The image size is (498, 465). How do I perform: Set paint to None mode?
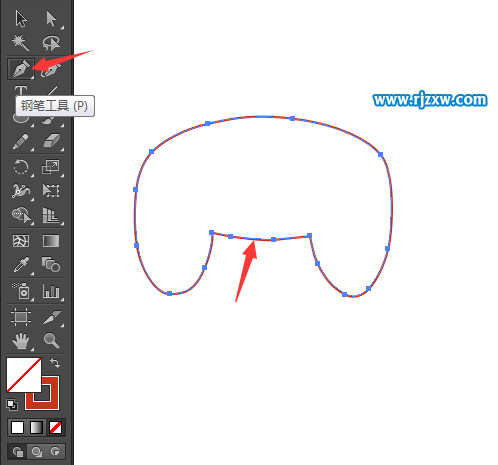tap(55, 428)
